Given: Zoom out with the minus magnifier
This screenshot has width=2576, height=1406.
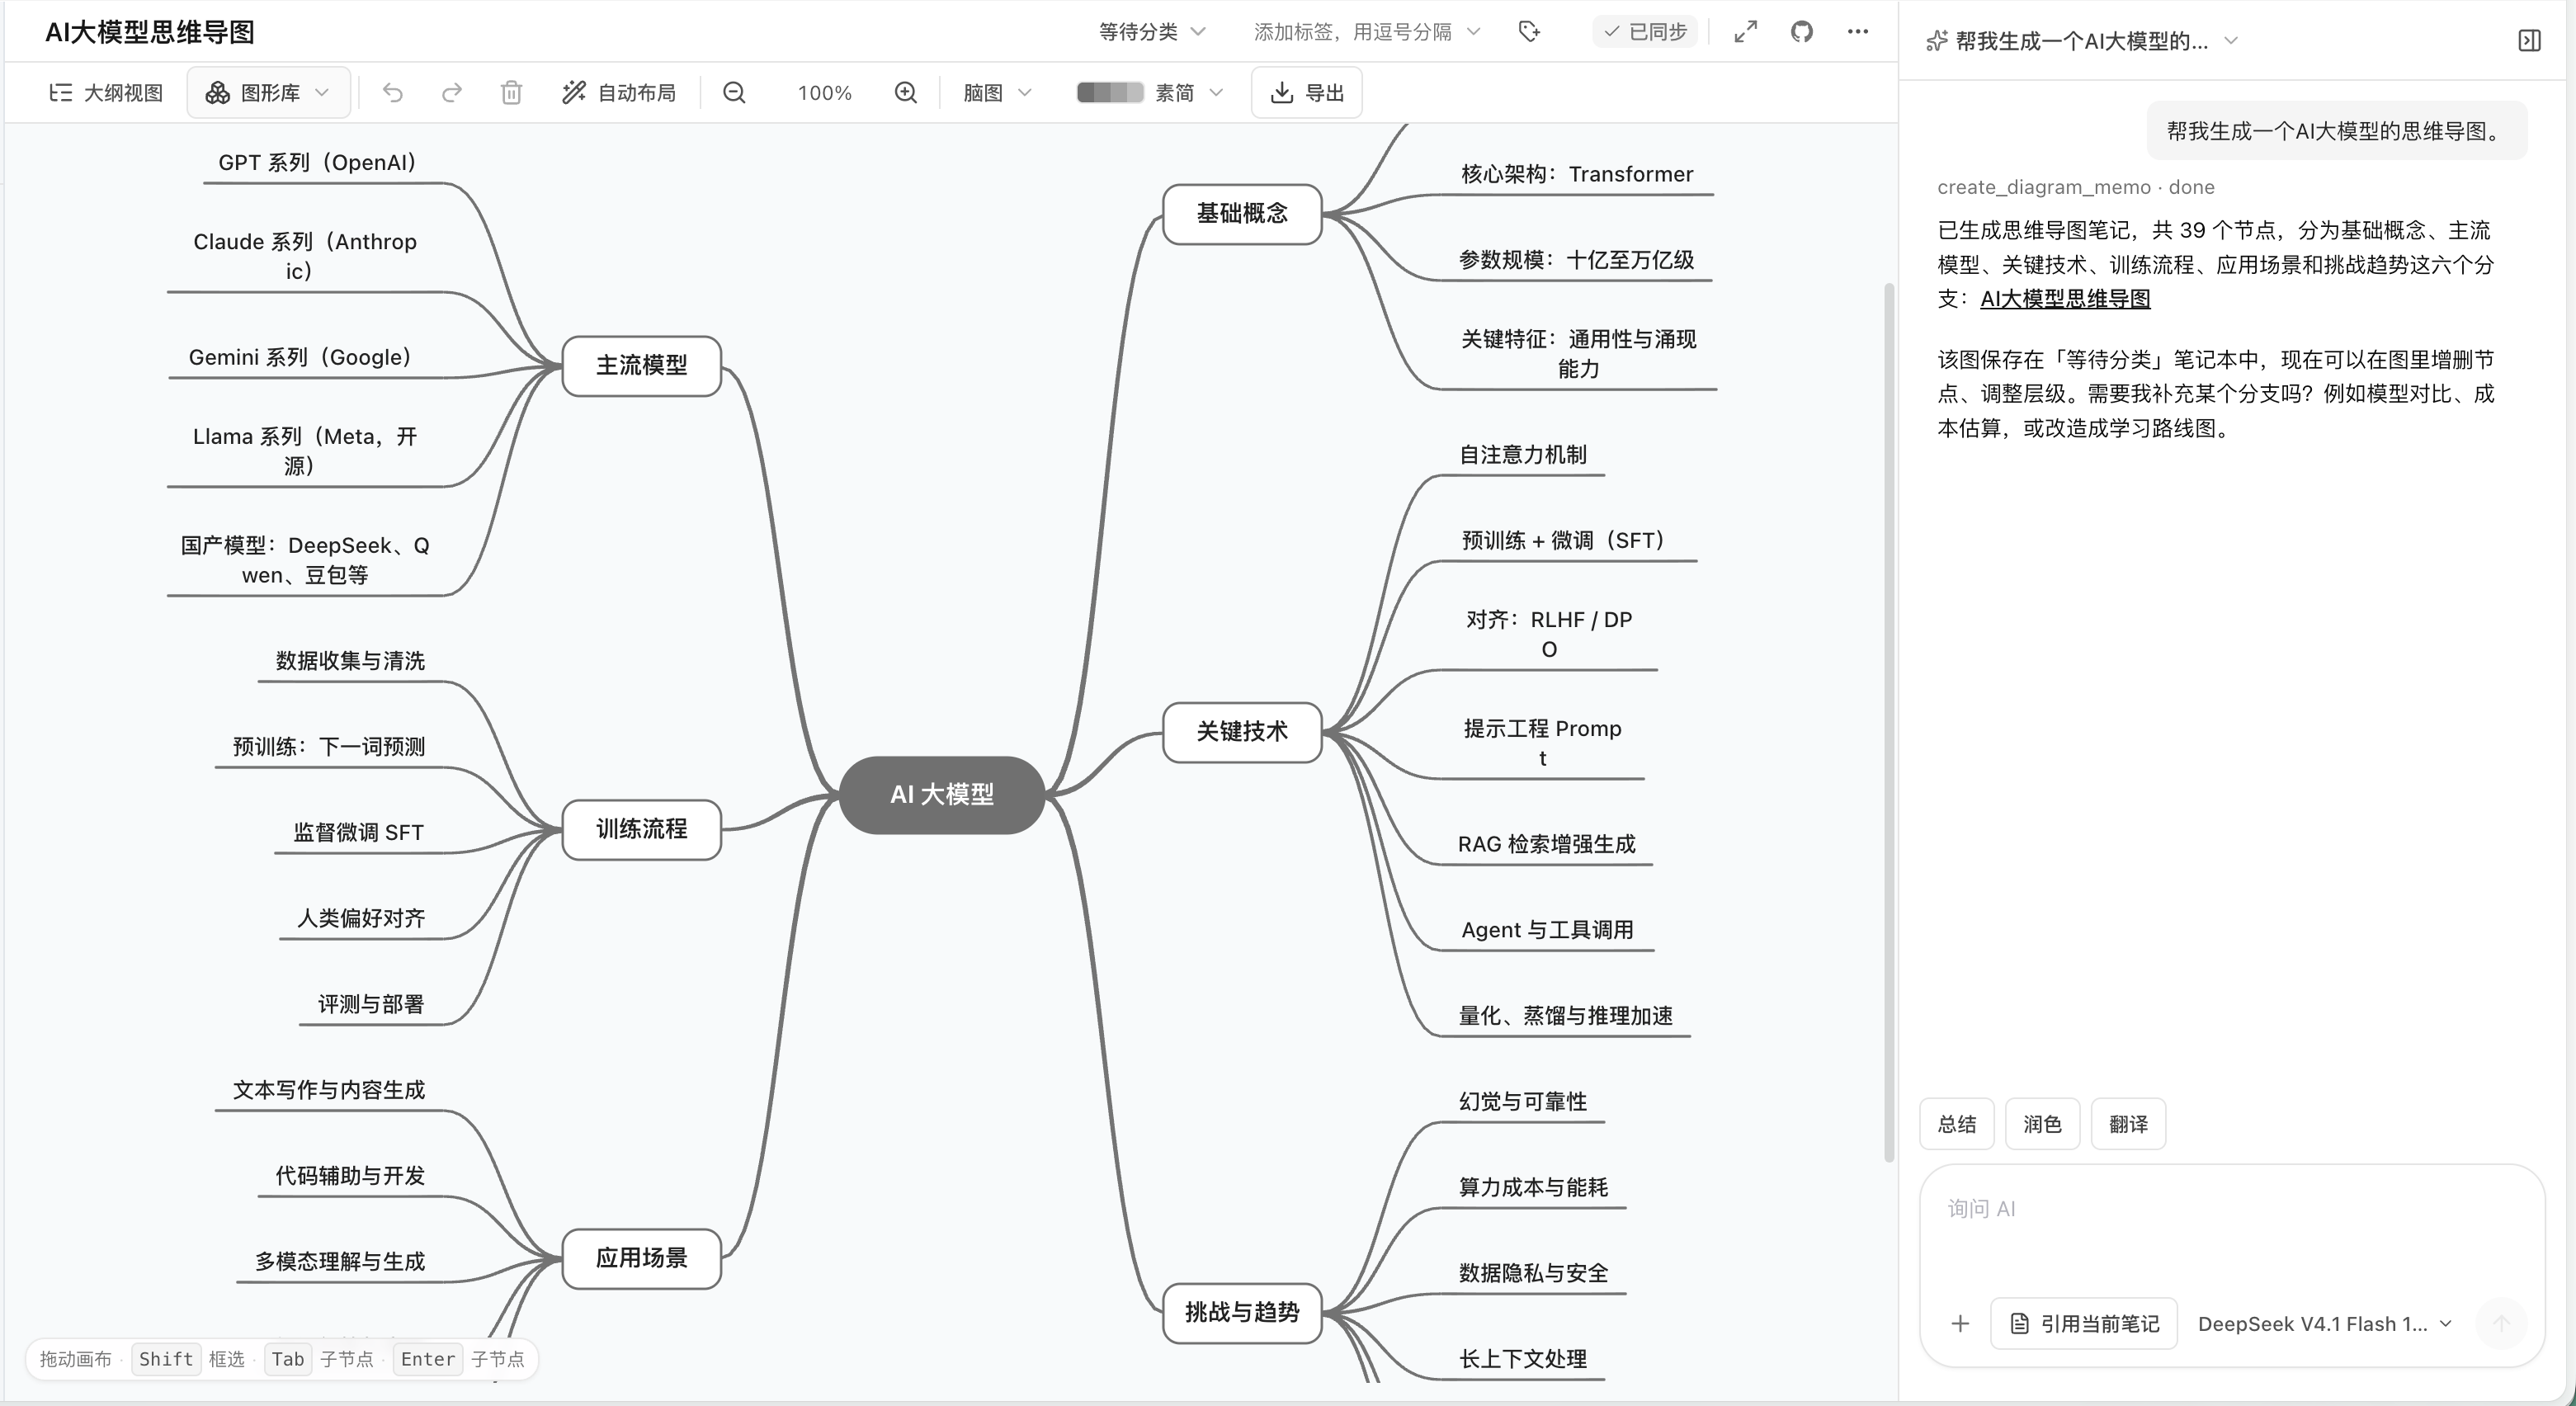Looking at the screenshot, I should click(734, 93).
